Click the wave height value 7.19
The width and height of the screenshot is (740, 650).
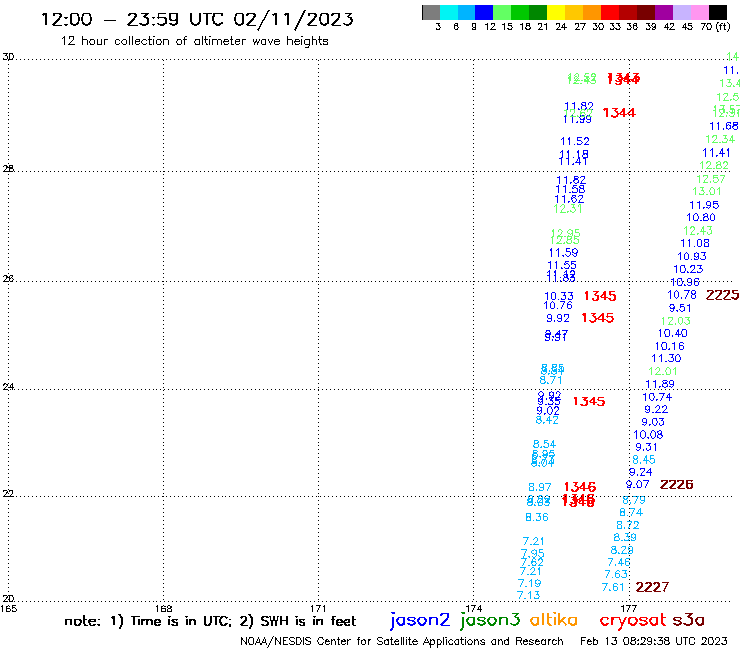pos(529,583)
